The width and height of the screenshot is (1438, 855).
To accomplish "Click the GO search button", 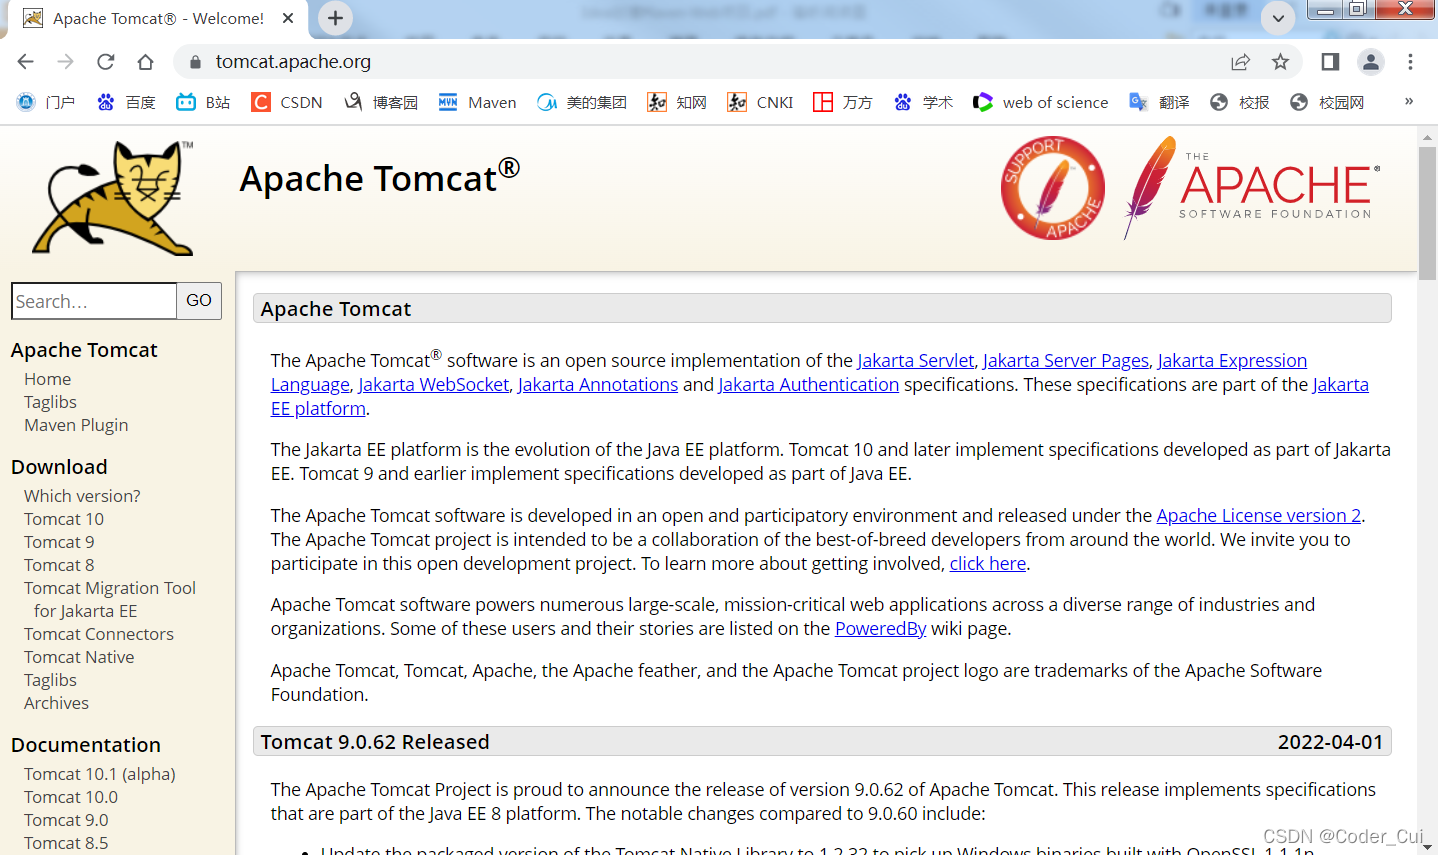I will 199,301.
